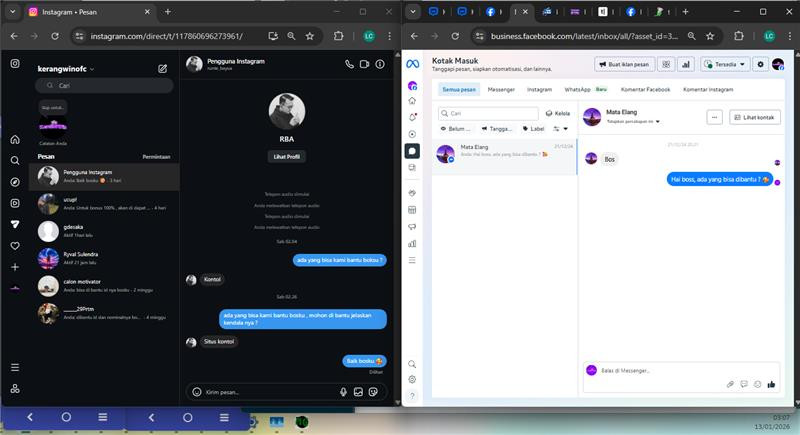Image resolution: width=800 pixels, height=435 pixels.
Task: Open Business Suite notifications bell icon
Action: [x=412, y=117]
